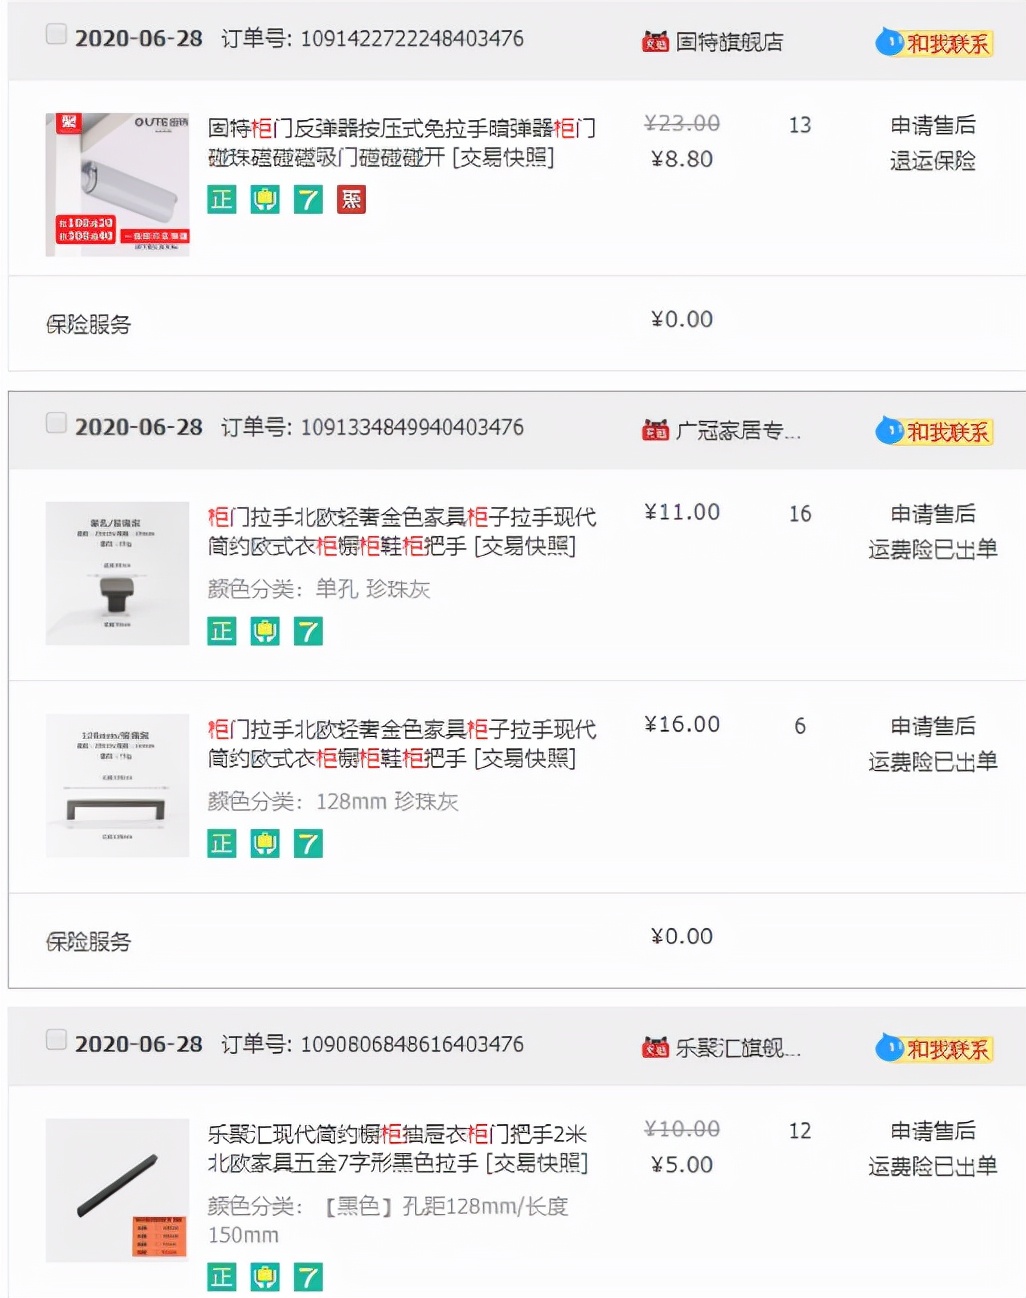Viewport: 1026px width, 1298px height.
Task: Check the checkbox beside the 乐聚汇 order date
Action: 56,1038
